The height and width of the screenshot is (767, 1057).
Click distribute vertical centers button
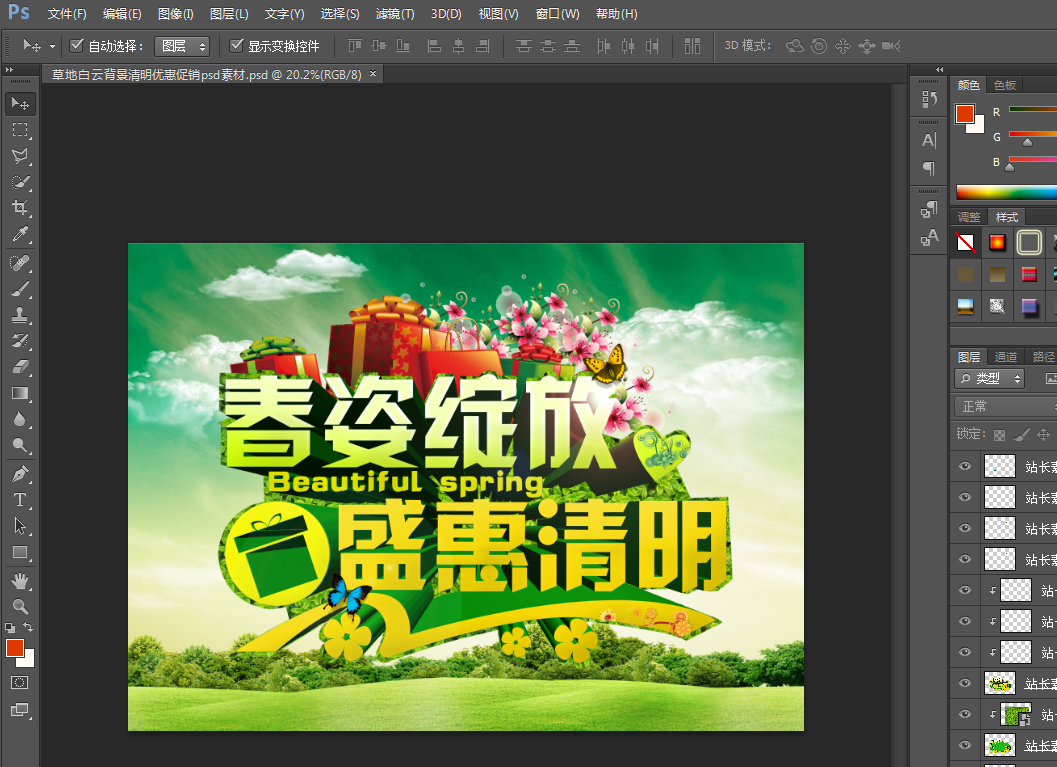pos(548,46)
